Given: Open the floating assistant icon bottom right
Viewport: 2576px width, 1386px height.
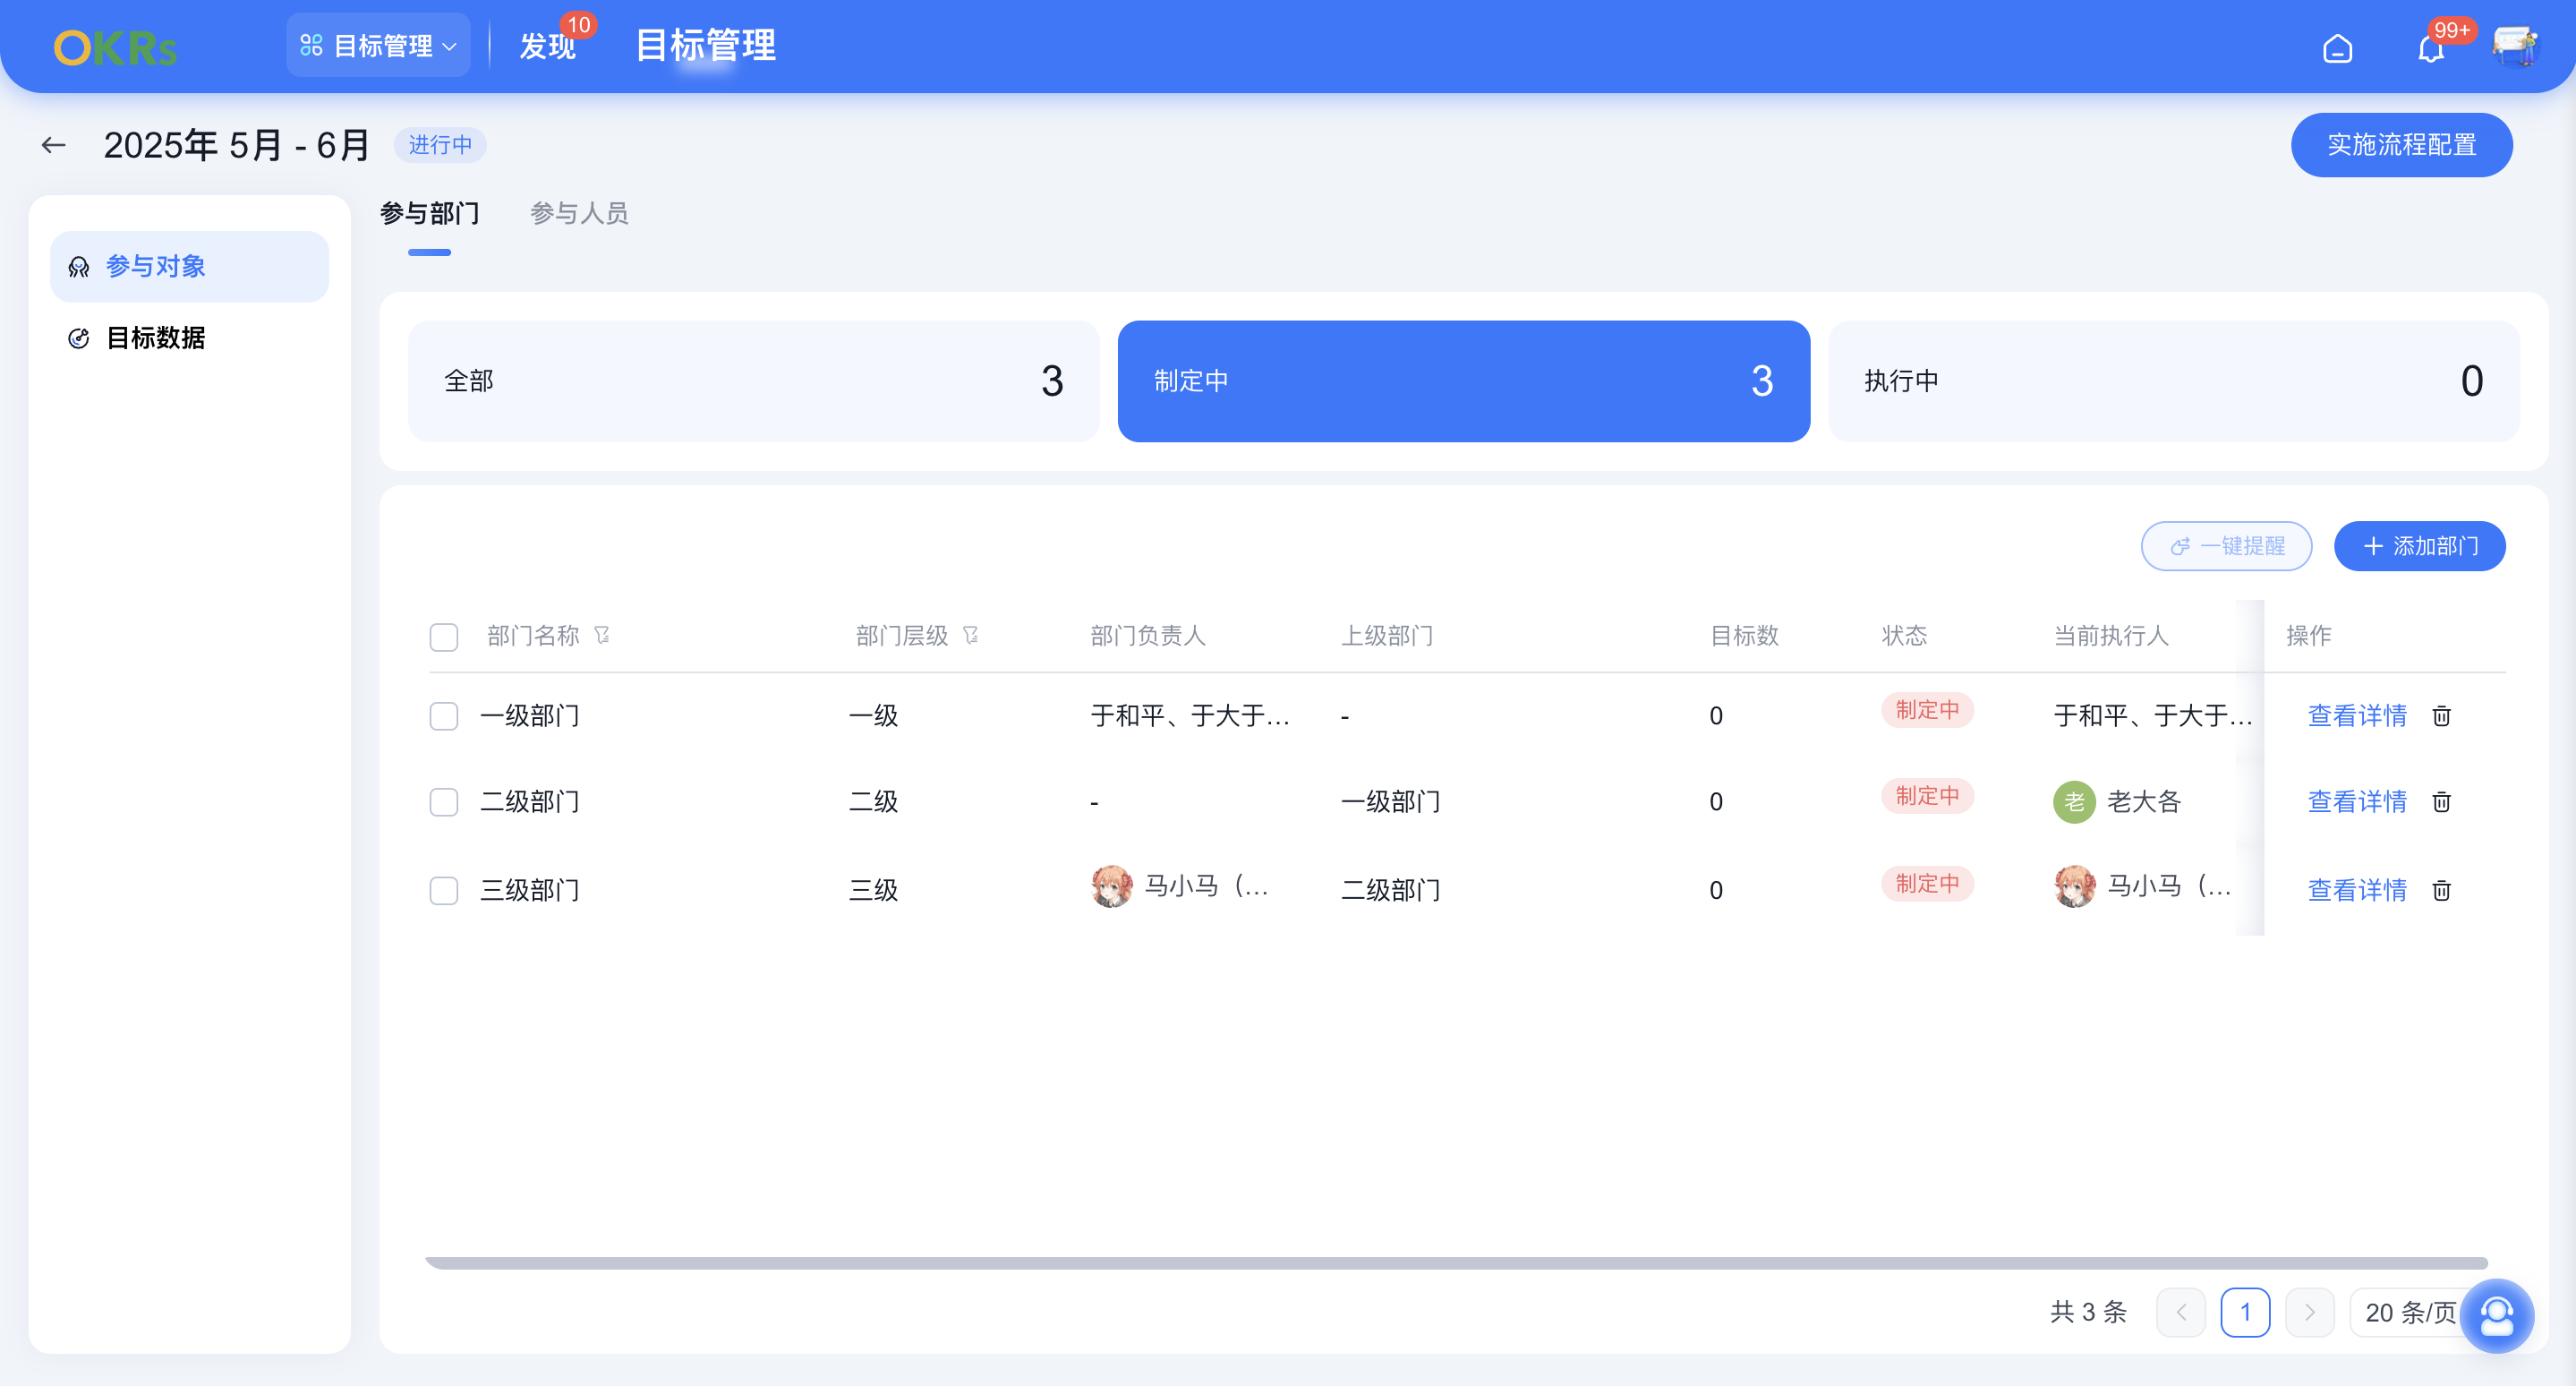Looking at the screenshot, I should click(2497, 1316).
